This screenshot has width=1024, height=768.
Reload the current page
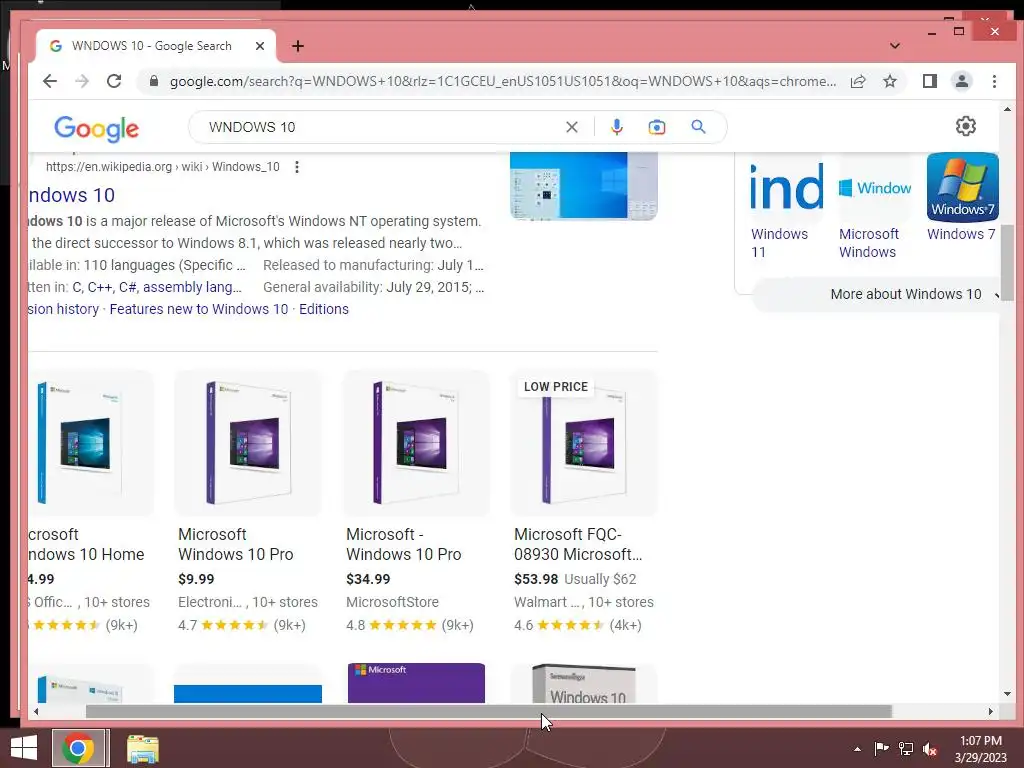(114, 81)
